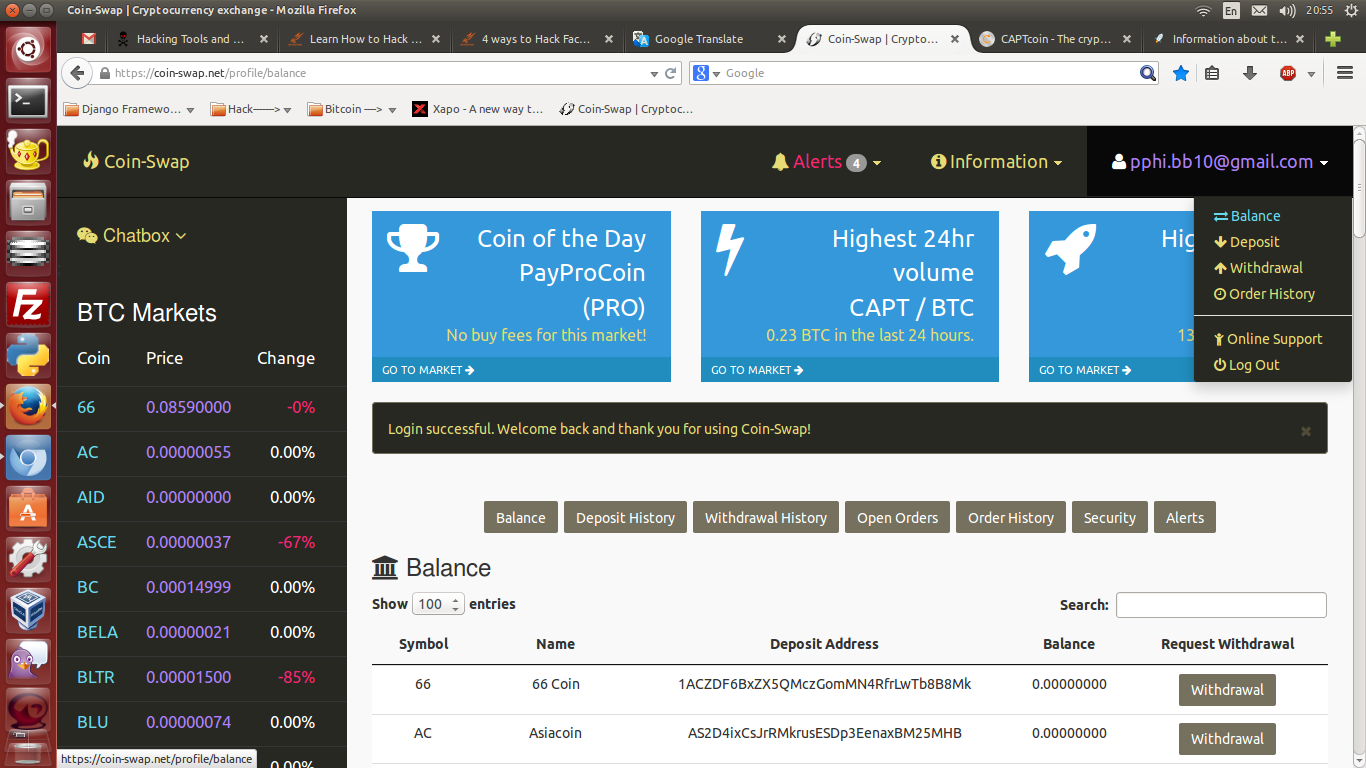The height and width of the screenshot is (768, 1366).
Task: Go to market for Coin of the Day
Action: pos(428,370)
